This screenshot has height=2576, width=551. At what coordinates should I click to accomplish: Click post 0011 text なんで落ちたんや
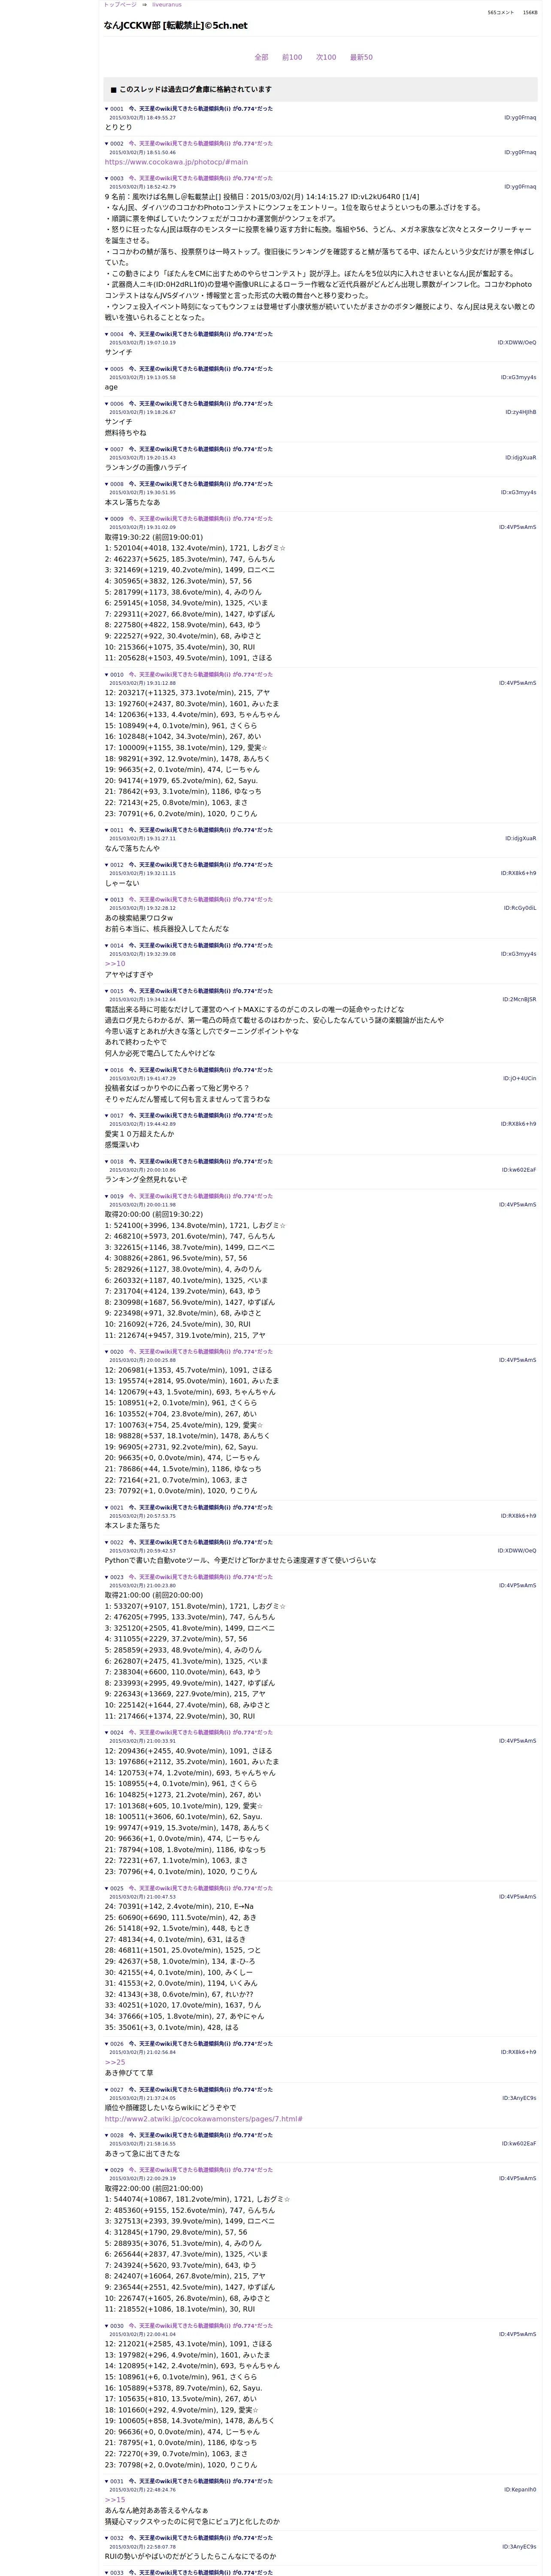tap(132, 848)
